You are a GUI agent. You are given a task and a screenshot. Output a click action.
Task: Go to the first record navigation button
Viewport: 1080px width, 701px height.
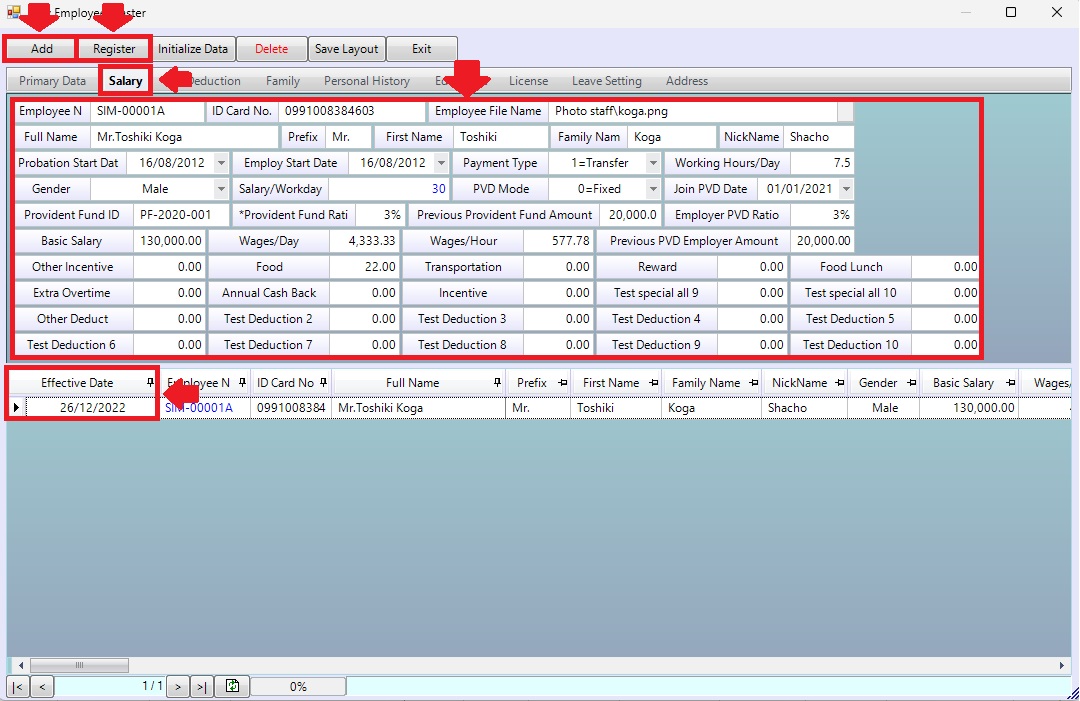coord(18,686)
